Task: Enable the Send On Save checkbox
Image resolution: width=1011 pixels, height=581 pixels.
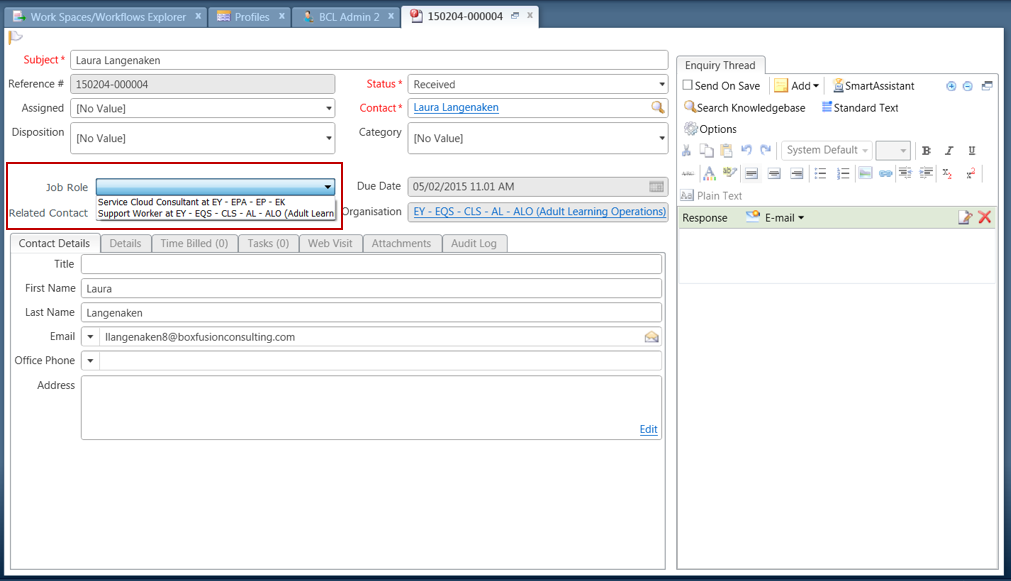Action: point(688,85)
